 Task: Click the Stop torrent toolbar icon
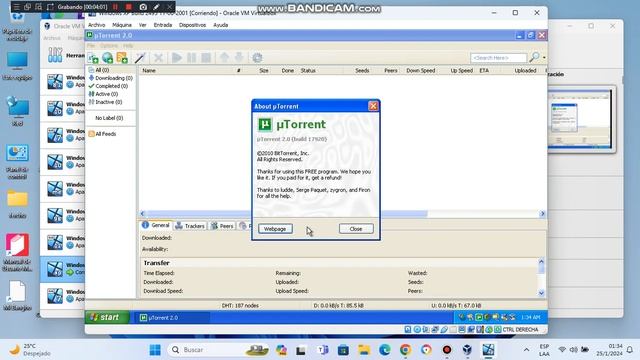pyautogui.click(x=206, y=58)
